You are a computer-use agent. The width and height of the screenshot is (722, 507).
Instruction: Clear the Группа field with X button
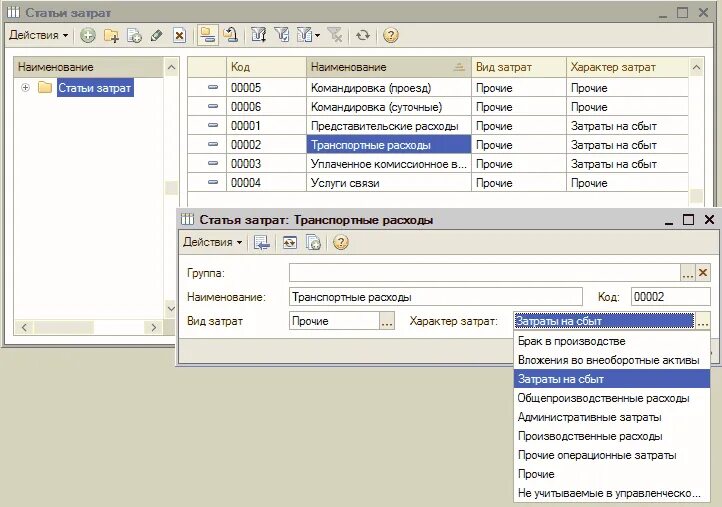(703, 273)
